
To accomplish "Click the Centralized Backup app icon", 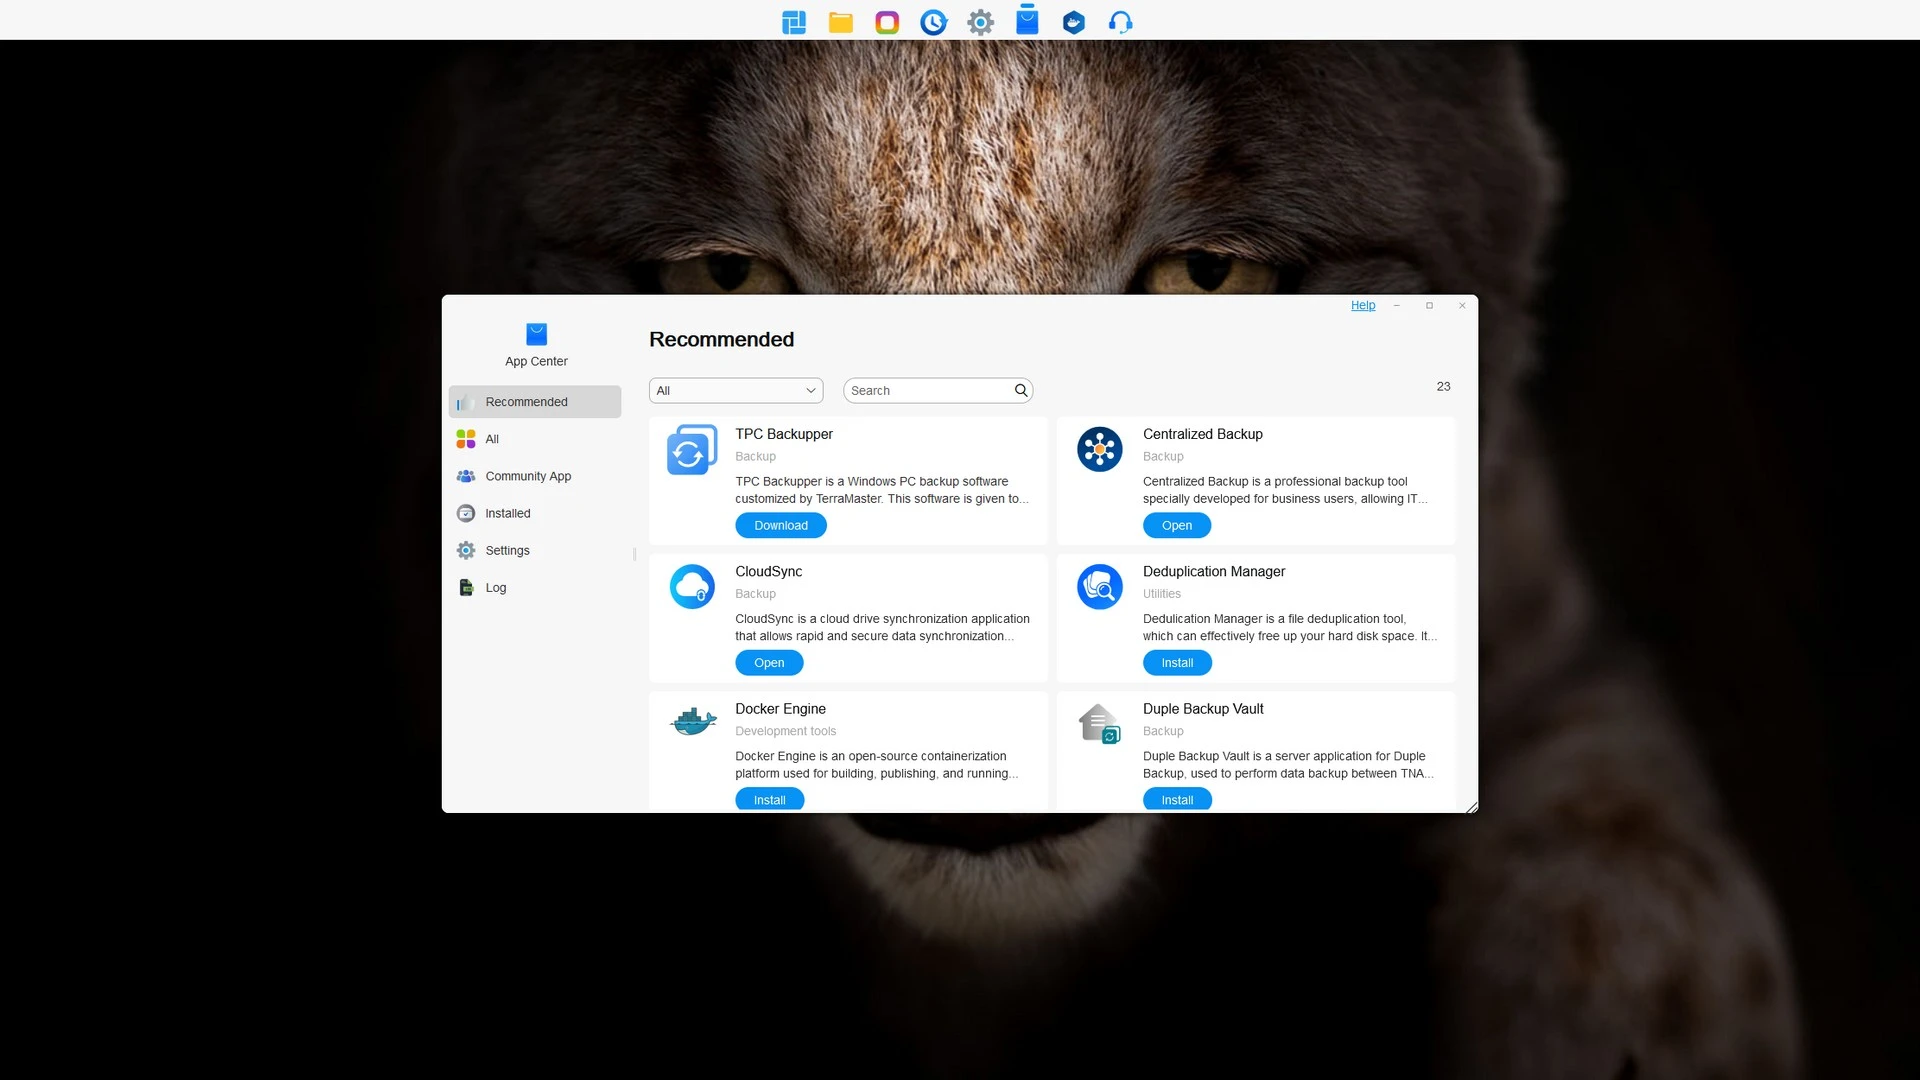I will (x=1099, y=450).
